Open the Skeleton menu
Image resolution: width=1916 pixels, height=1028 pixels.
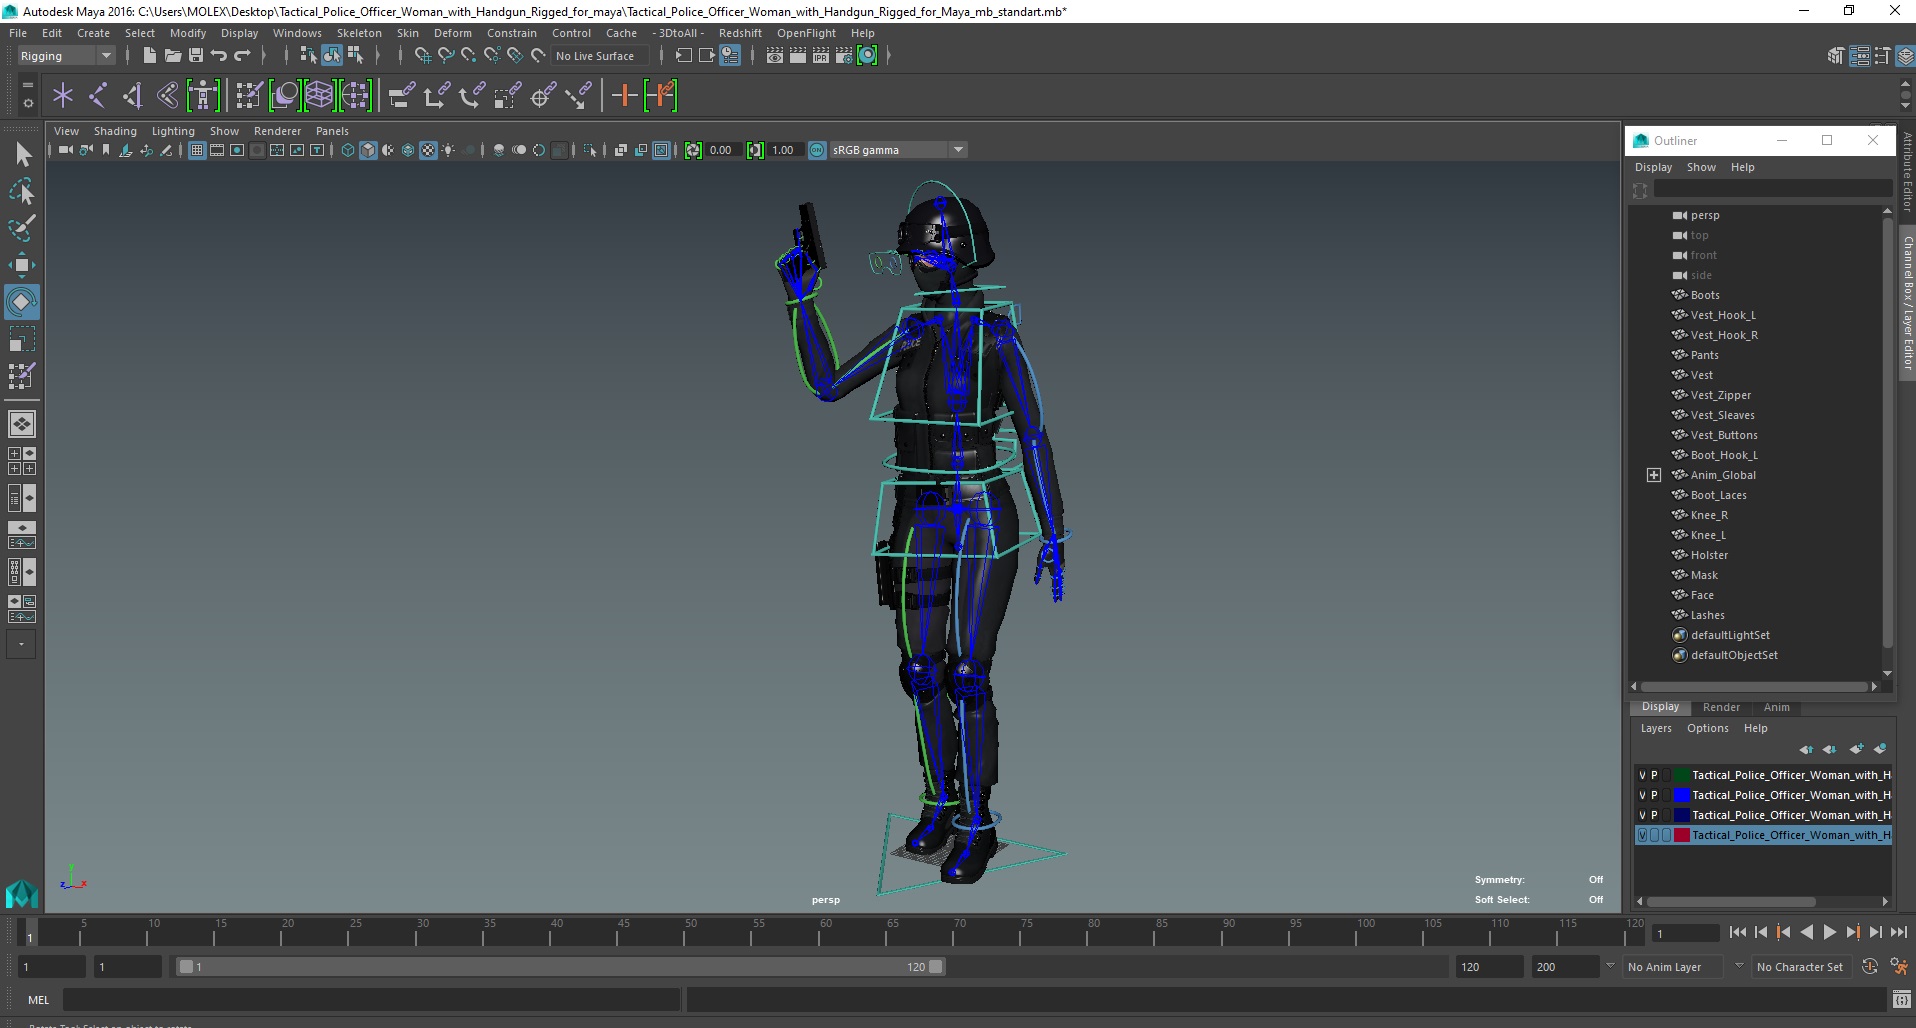[x=359, y=33]
